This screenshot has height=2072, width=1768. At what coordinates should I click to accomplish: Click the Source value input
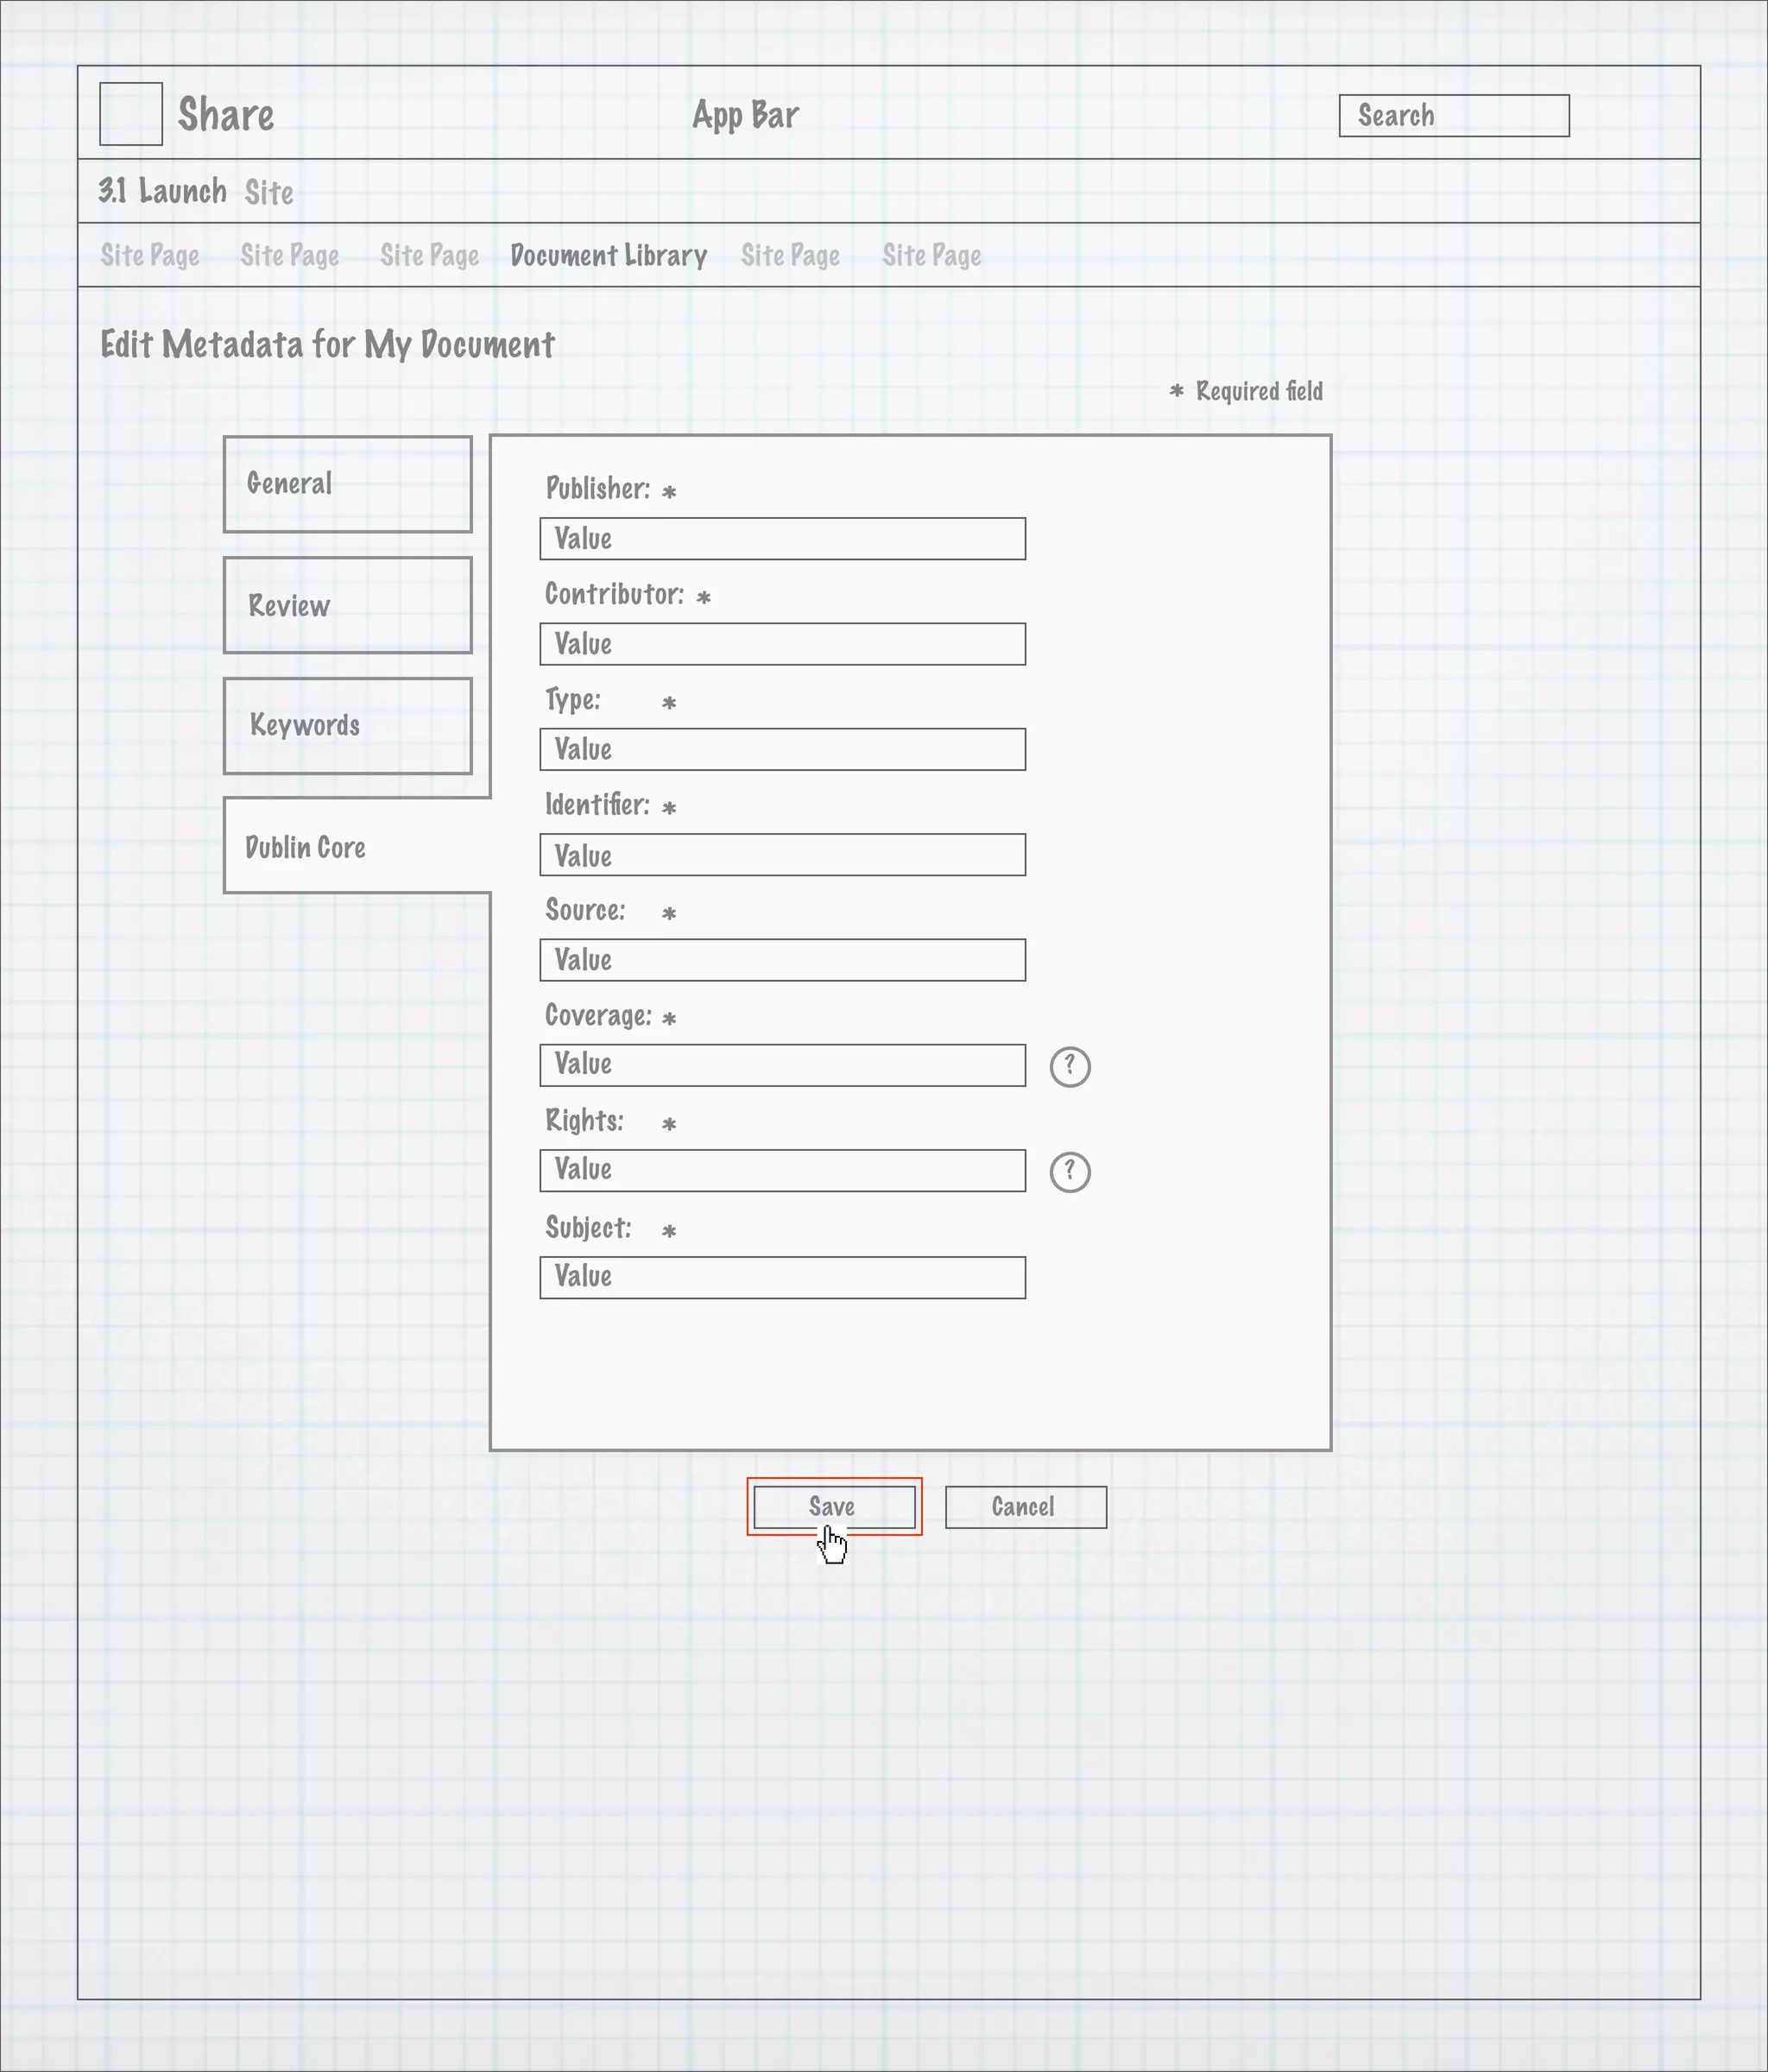pyautogui.click(x=782, y=960)
